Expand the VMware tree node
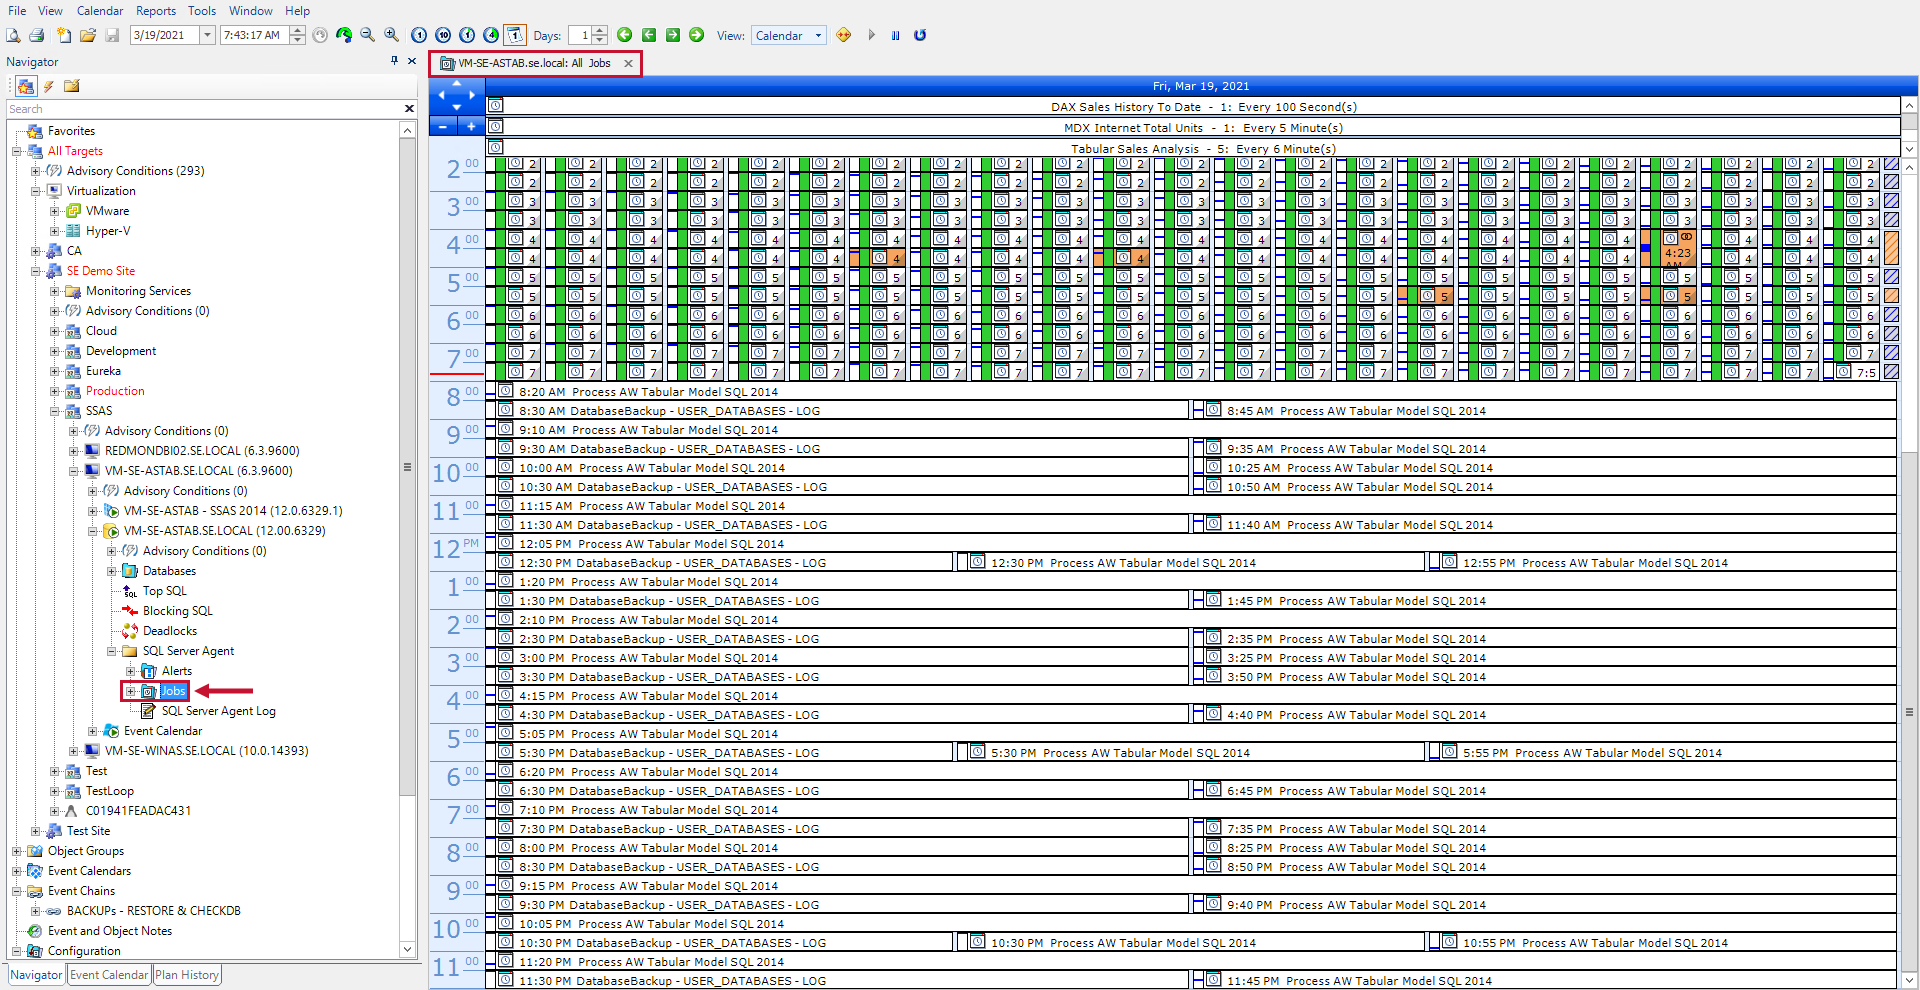 point(55,211)
